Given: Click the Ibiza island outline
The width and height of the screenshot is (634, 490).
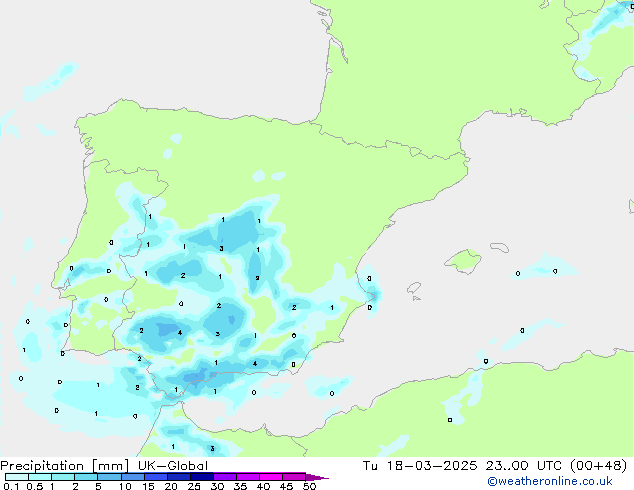Looking at the screenshot, I should pyautogui.click(x=414, y=288).
